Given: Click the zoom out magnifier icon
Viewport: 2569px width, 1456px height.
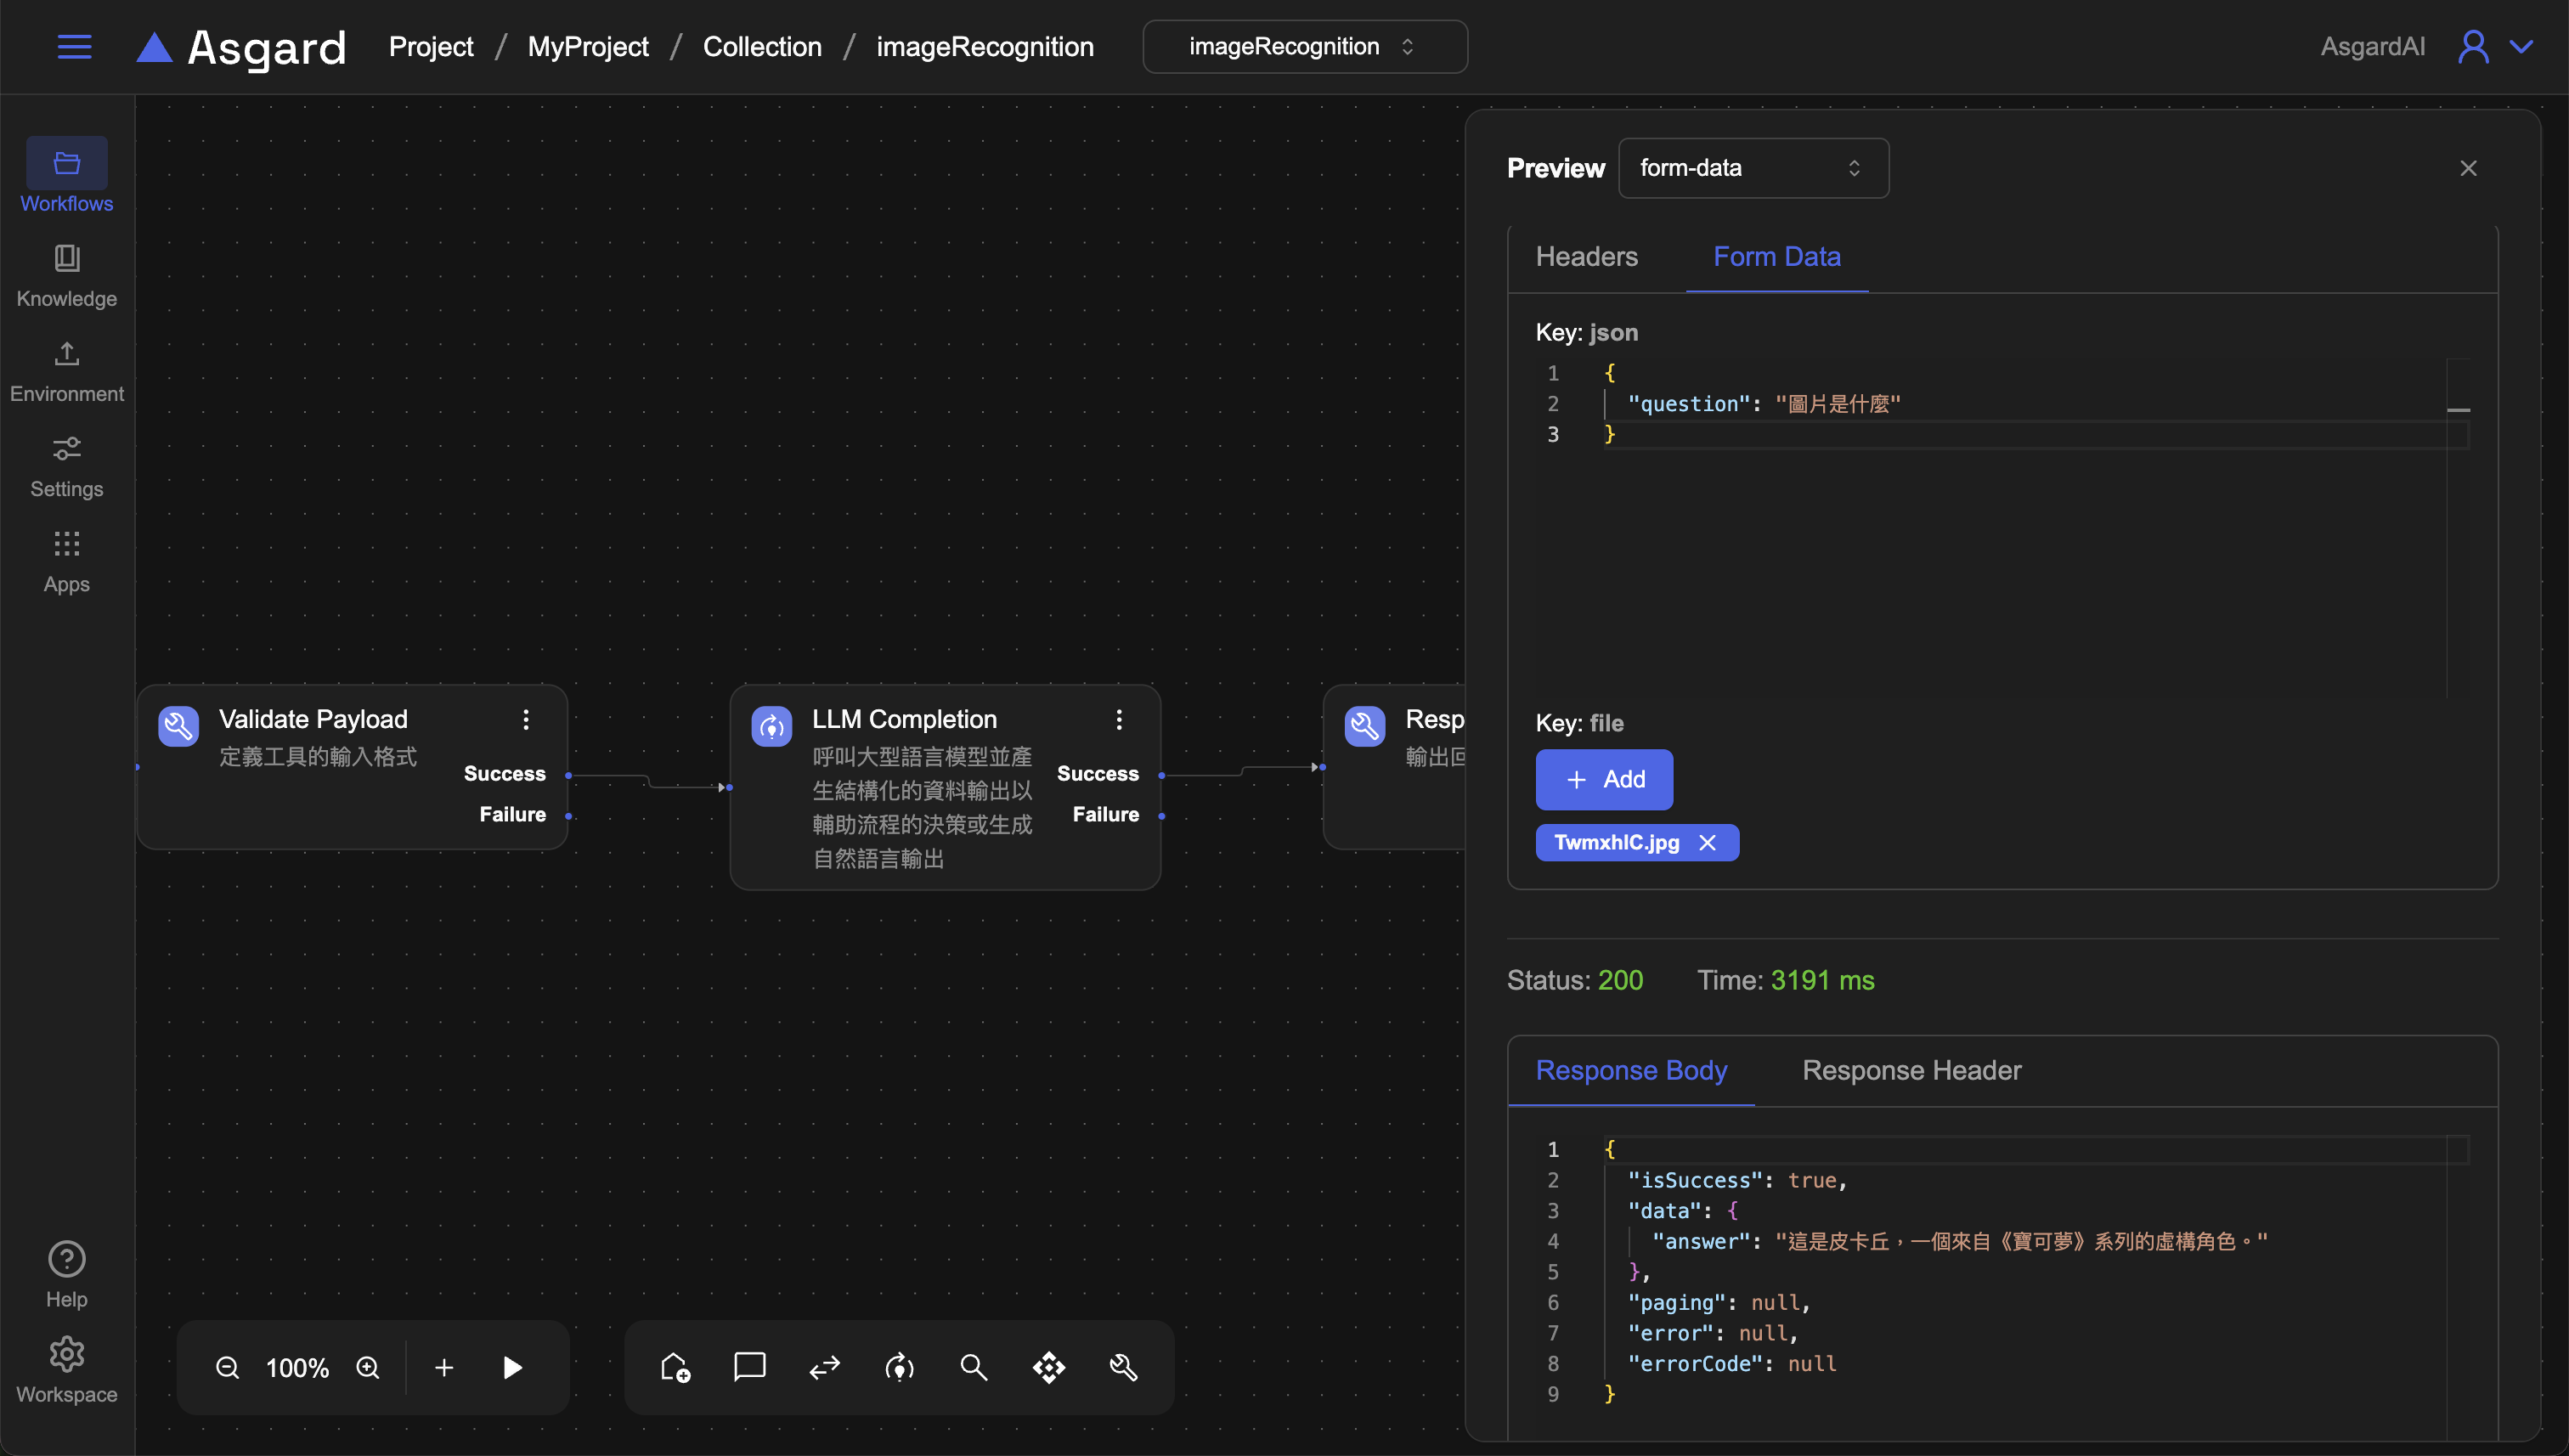Looking at the screenshot, I should (227, 1367).
